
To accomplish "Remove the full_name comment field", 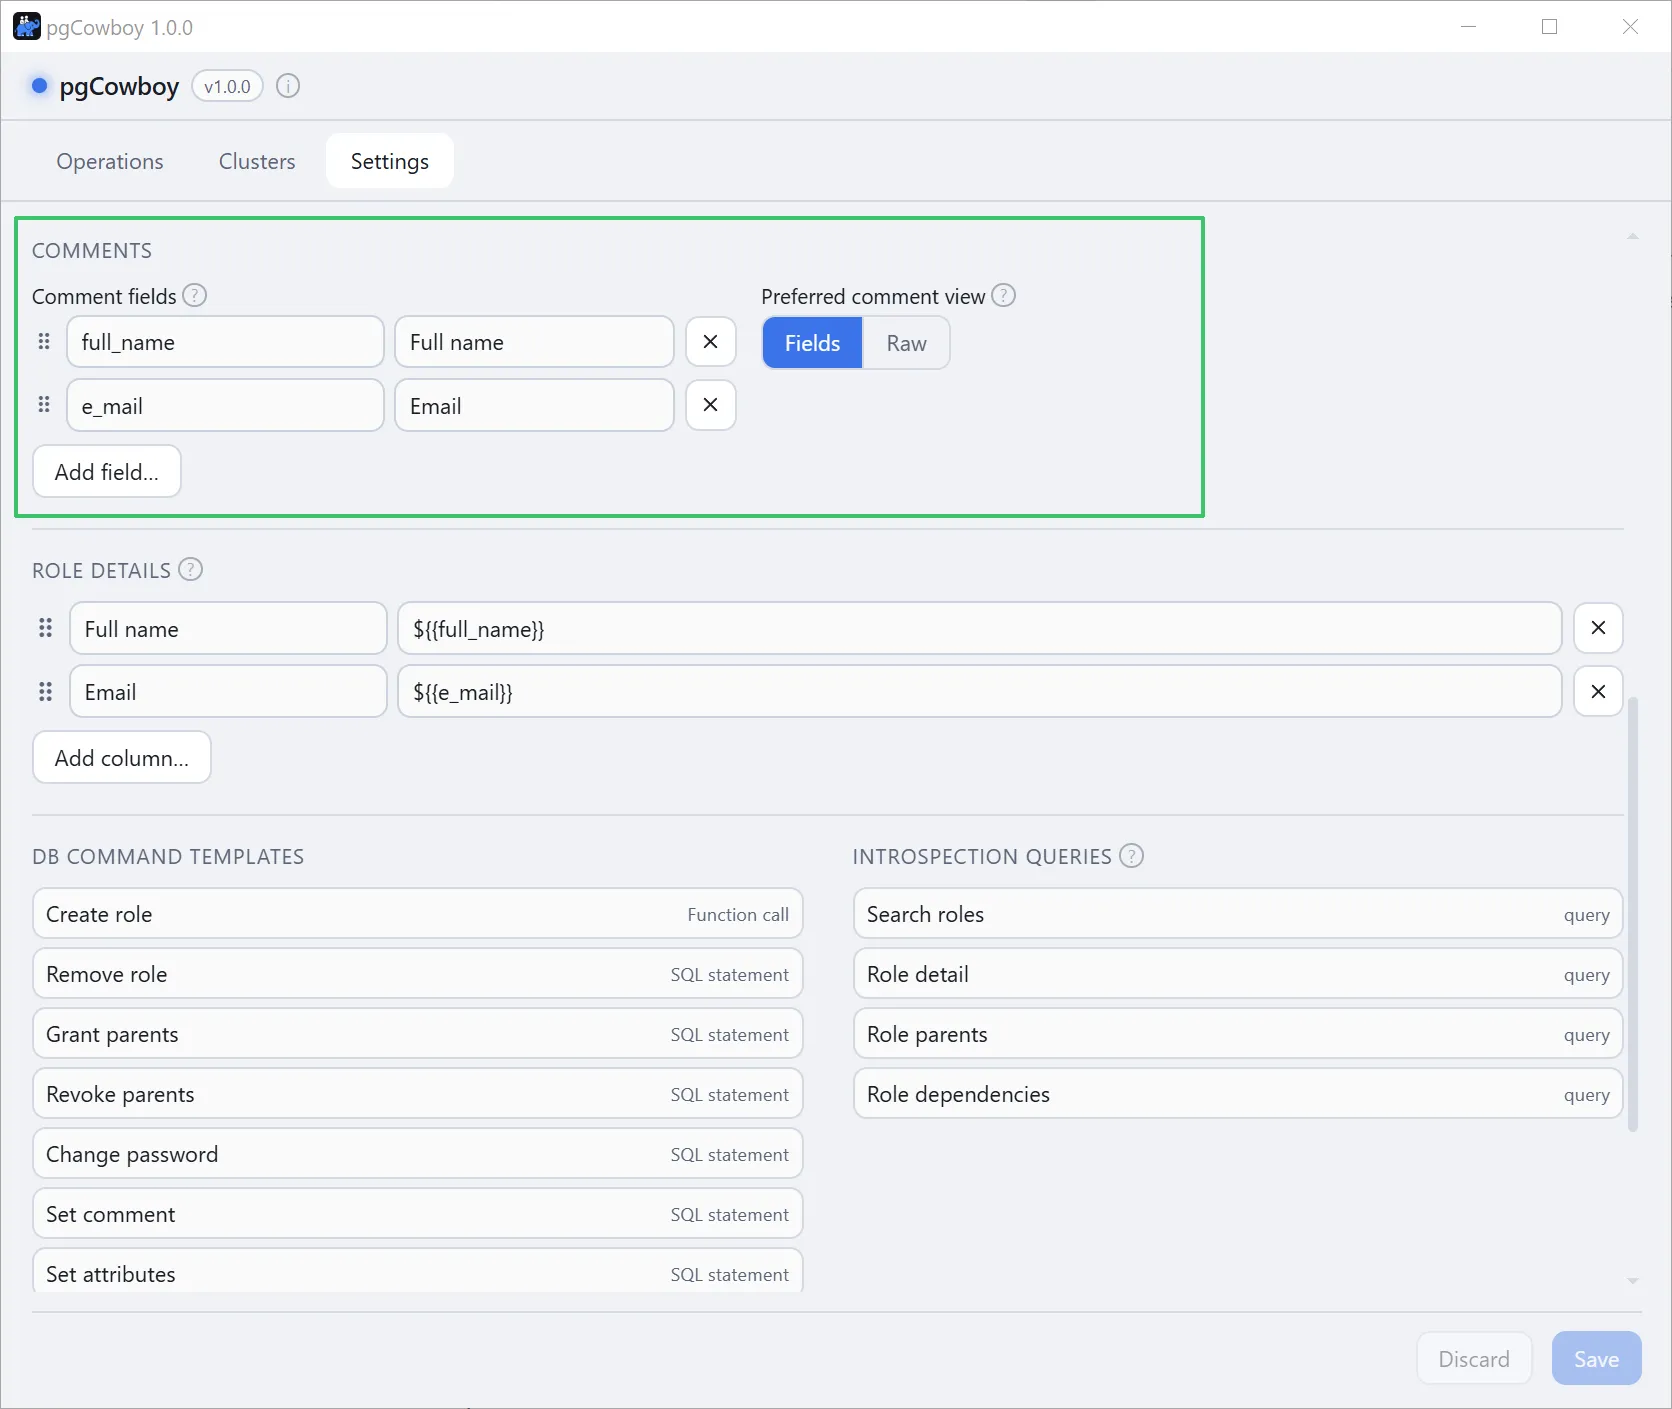I will (711, 342).
